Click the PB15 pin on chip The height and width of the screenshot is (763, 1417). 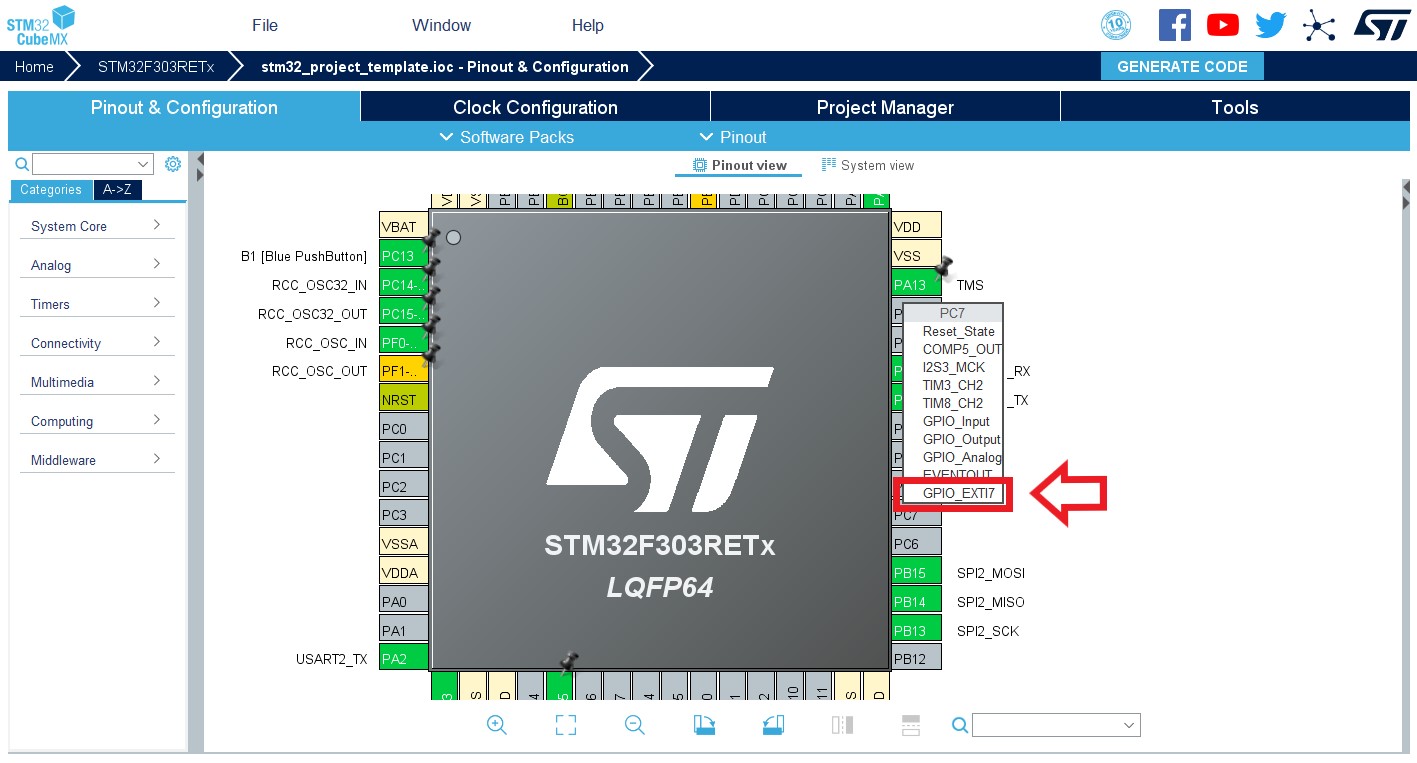click(916, 573)
